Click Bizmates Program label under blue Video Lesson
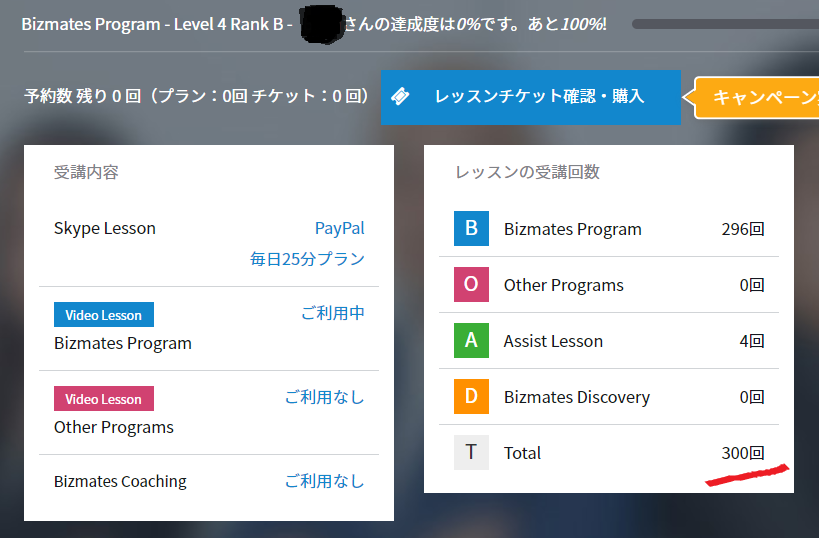This screenshot has width=819, height=538. point(123,343)
